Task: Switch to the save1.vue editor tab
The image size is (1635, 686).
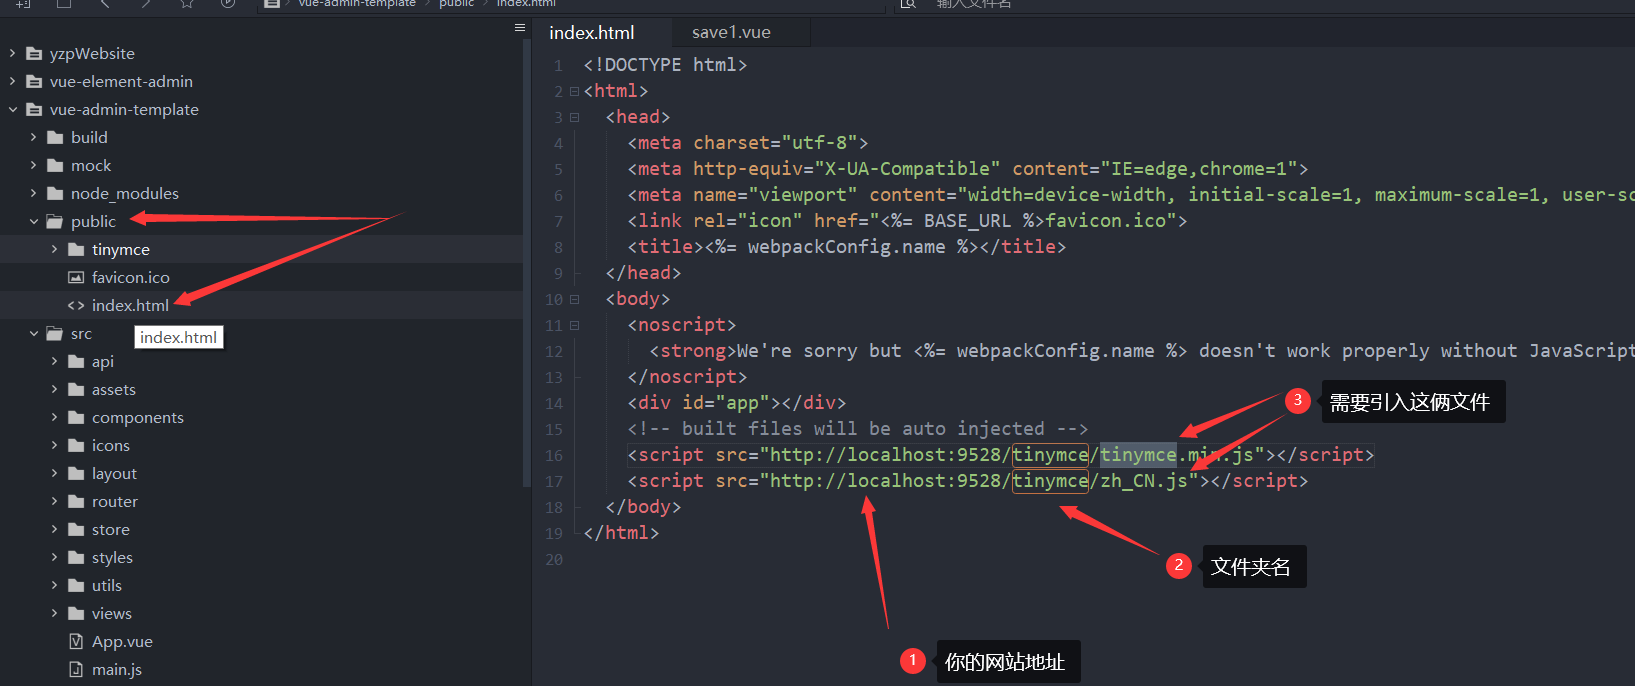Action: coord(731,32)
